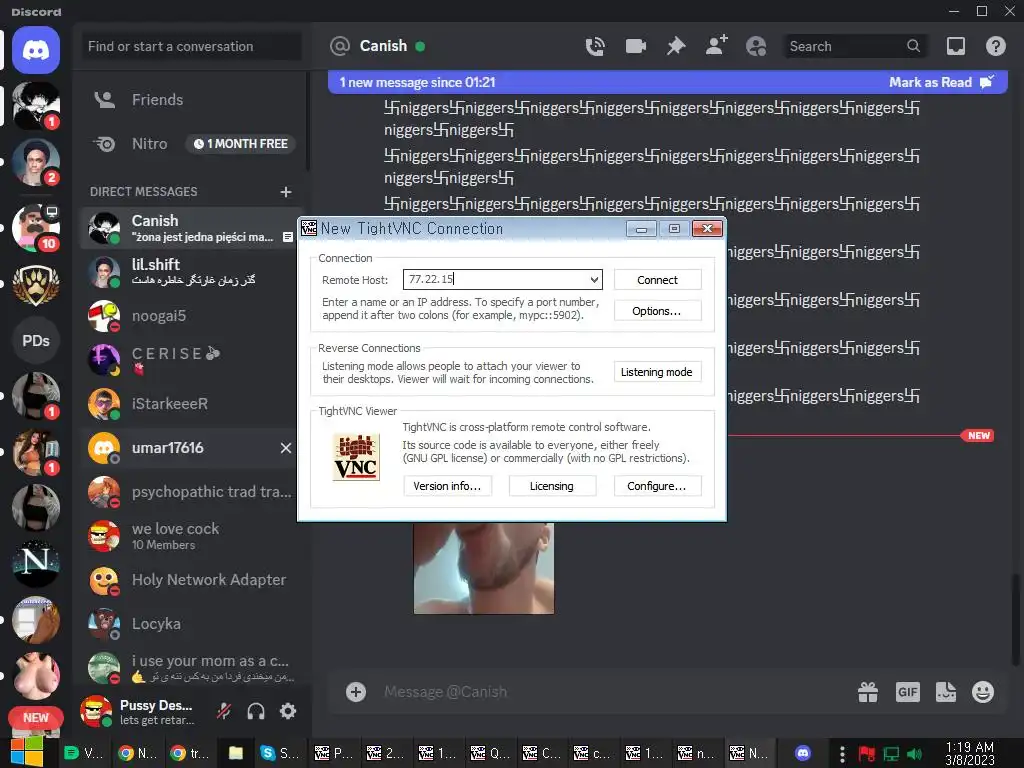
Task: Open the noogai5 conversation
Action: tap(189, 316)
